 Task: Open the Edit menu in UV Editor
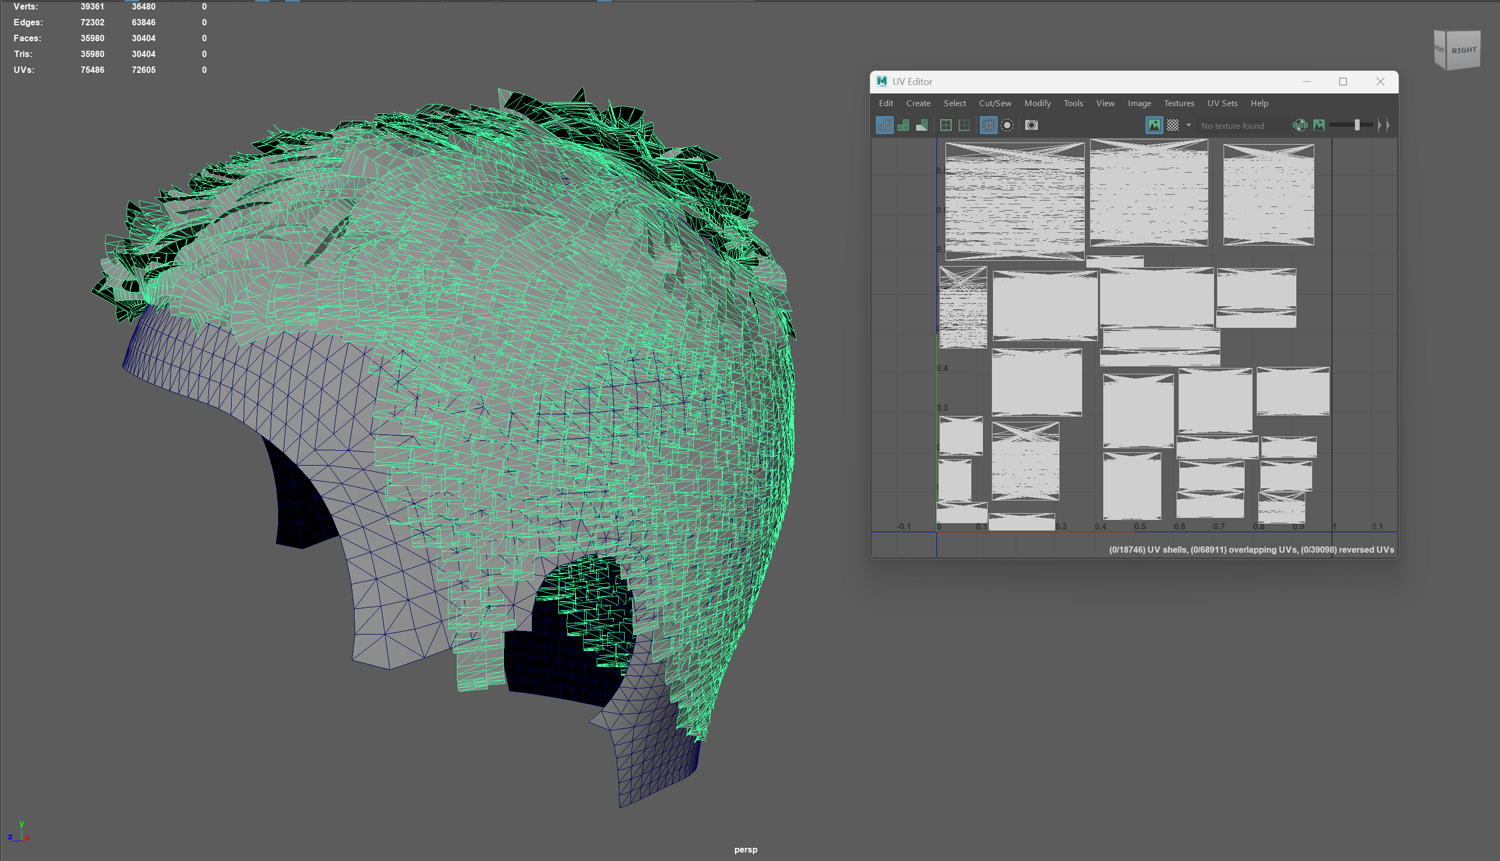tap(886, 103)
